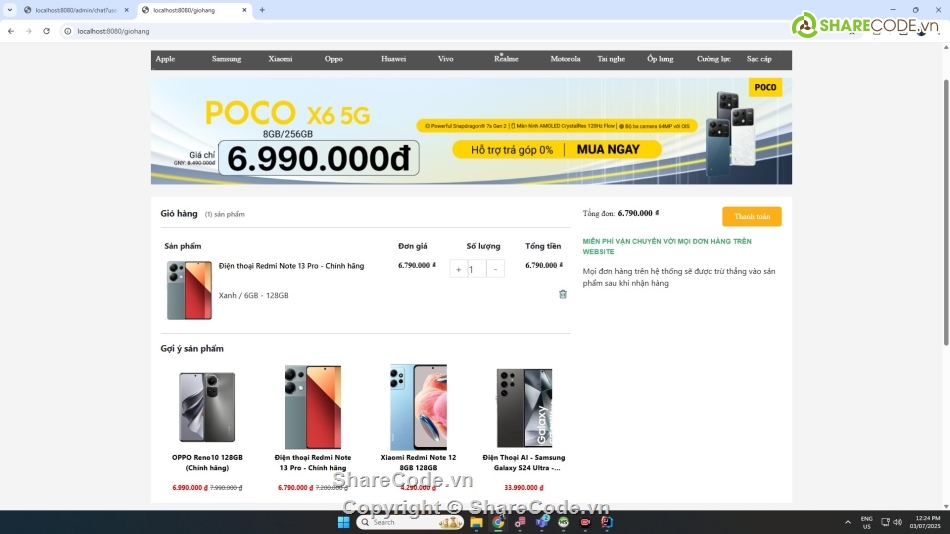
Task: Open cart product title Redmi Note 13 Pro
Action: click(x=291, y=265)
